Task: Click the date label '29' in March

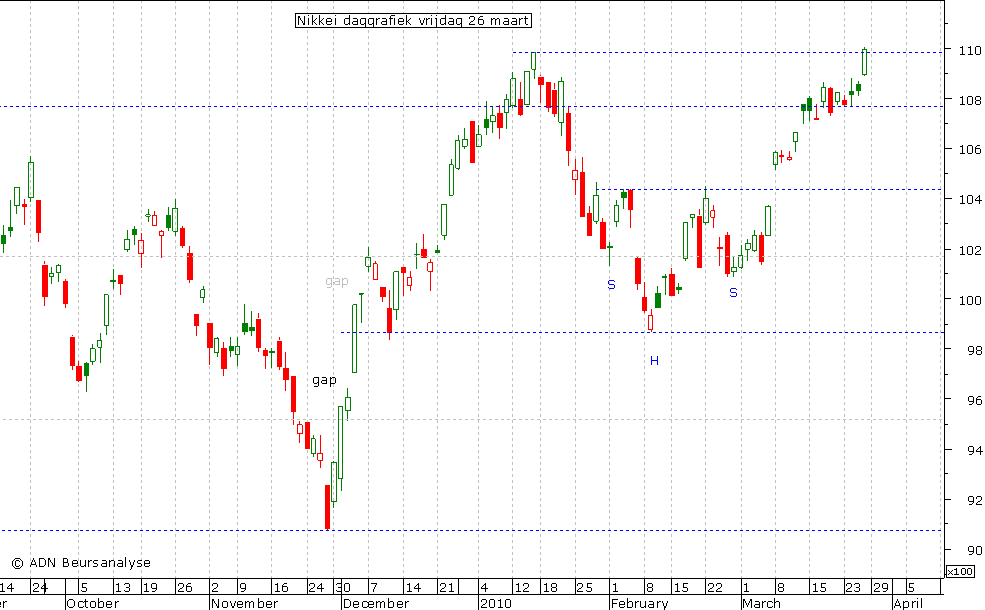Action: [881, 588]
